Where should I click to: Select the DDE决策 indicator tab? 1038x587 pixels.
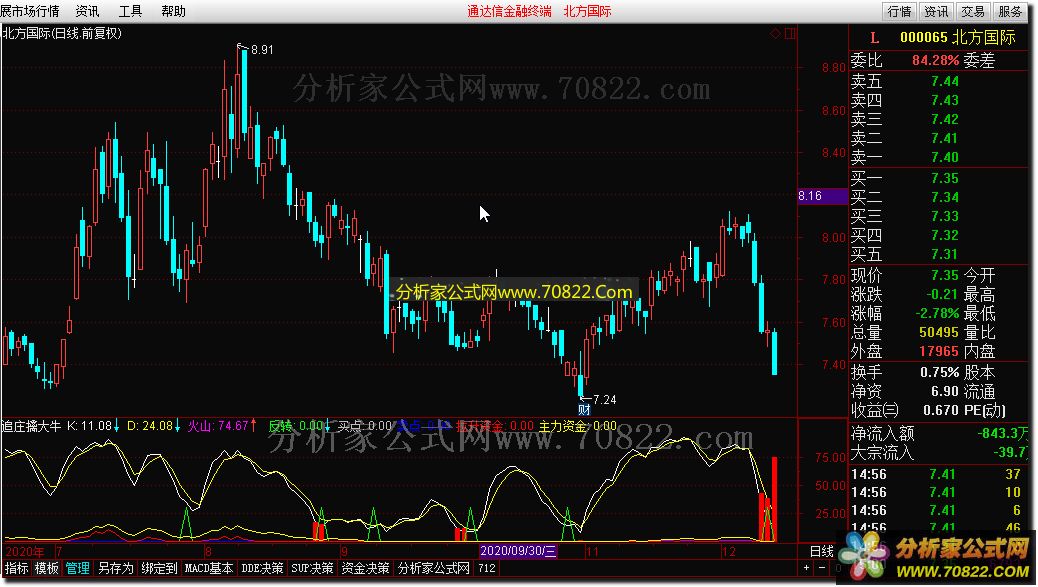262,568
